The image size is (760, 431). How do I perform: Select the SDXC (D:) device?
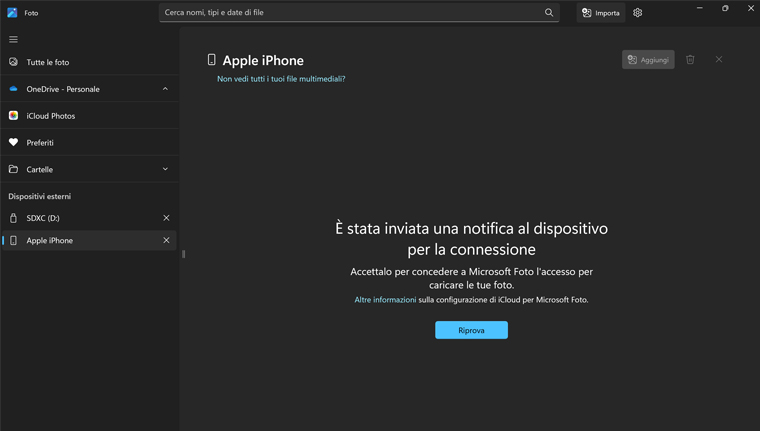[90, 218]
